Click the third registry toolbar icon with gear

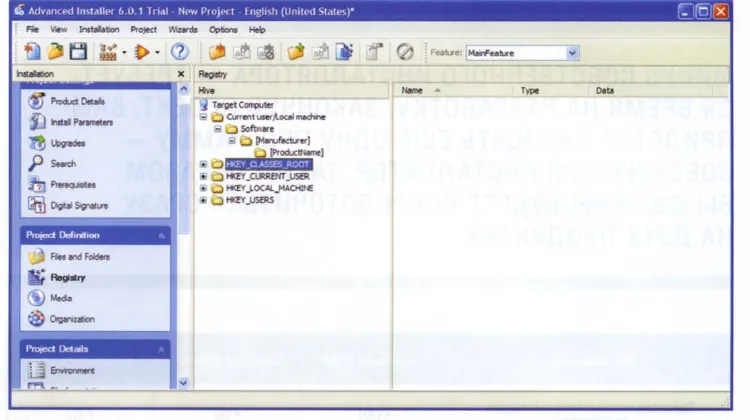266,52
